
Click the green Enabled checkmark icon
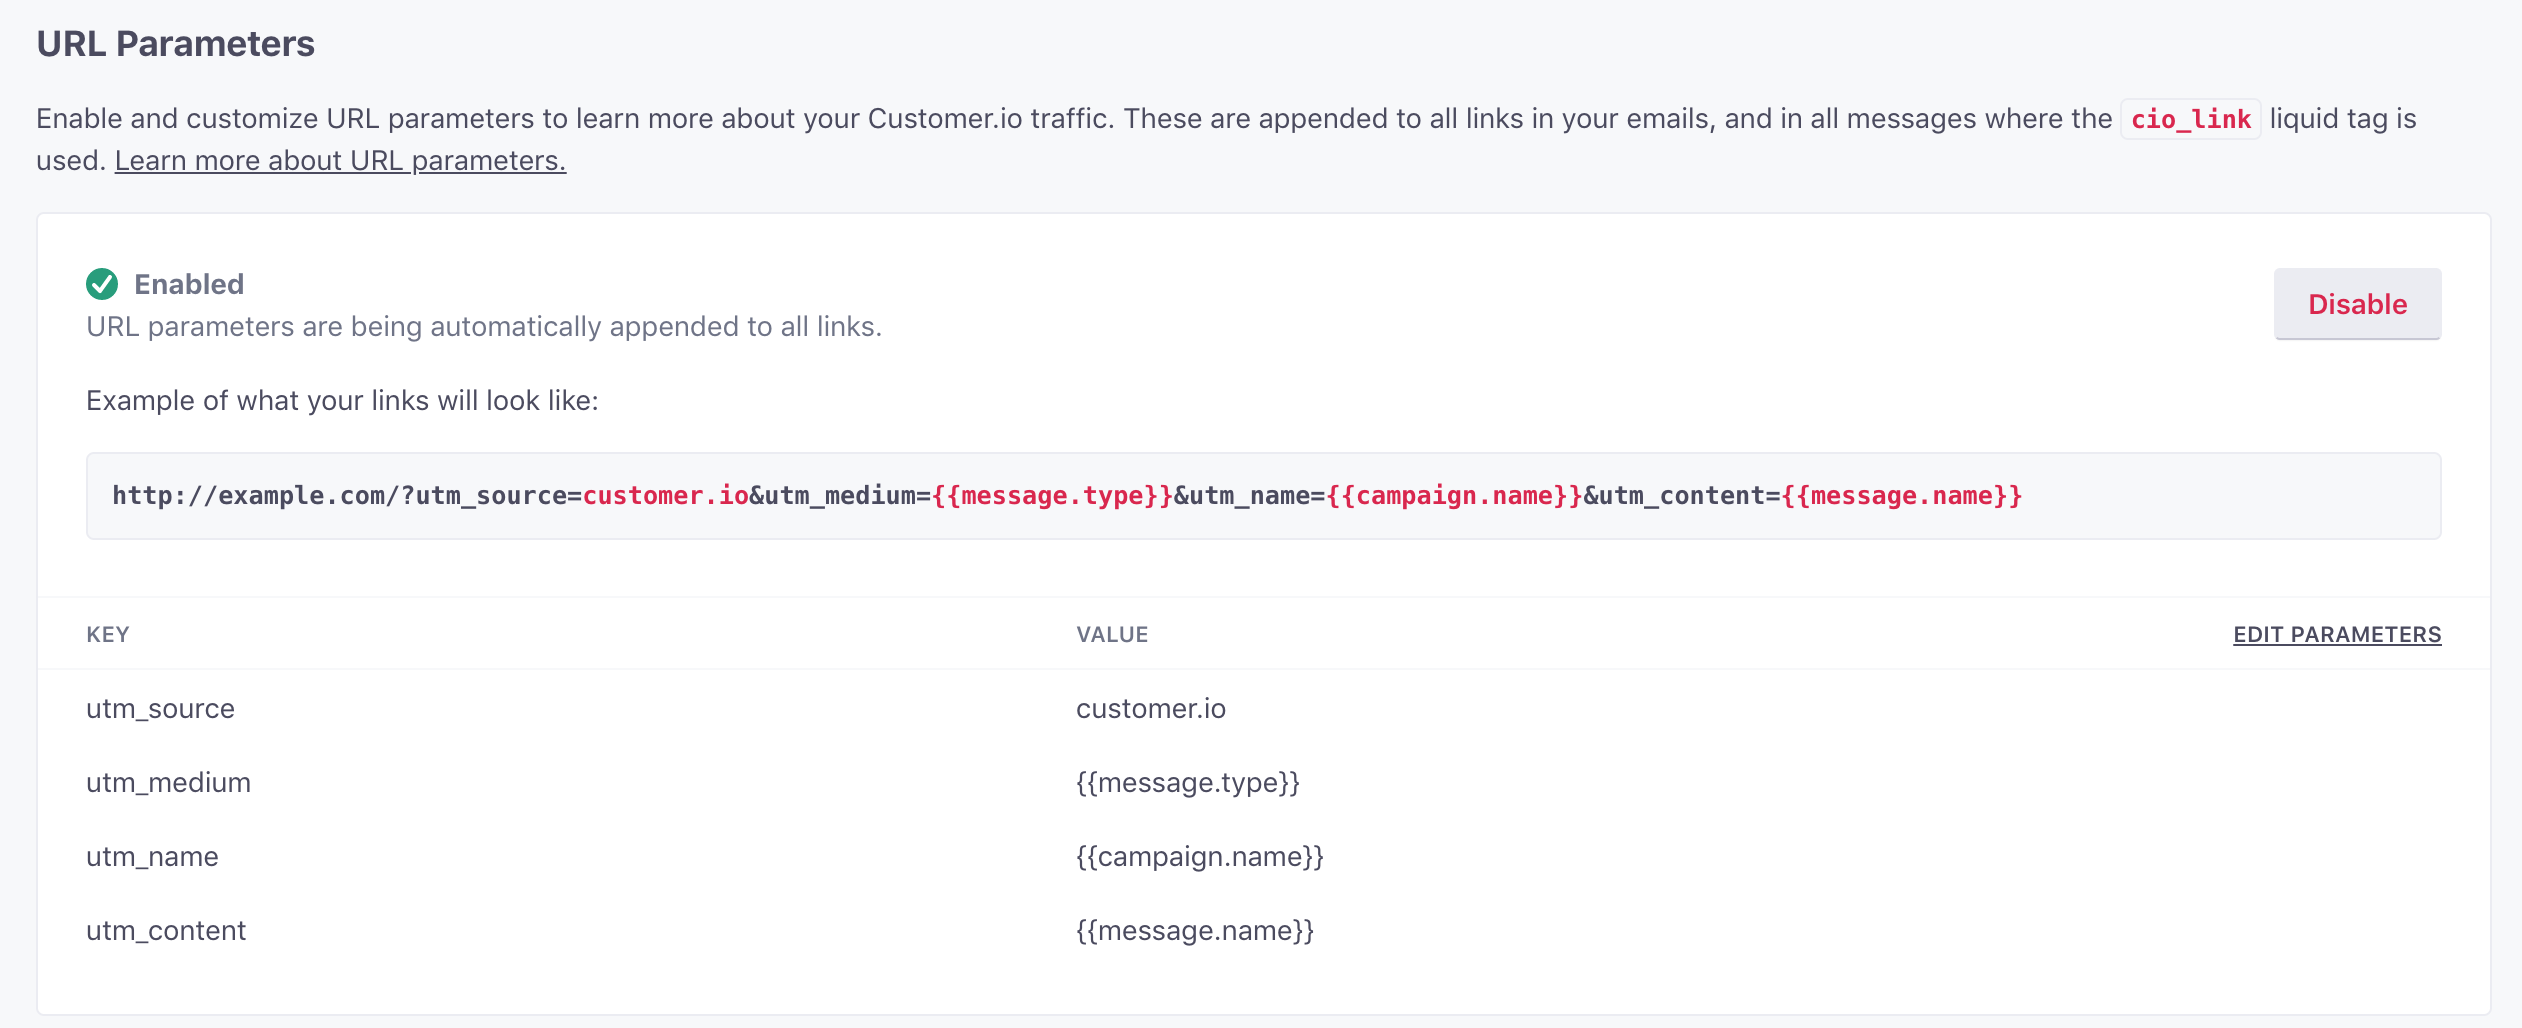point(102,285)
